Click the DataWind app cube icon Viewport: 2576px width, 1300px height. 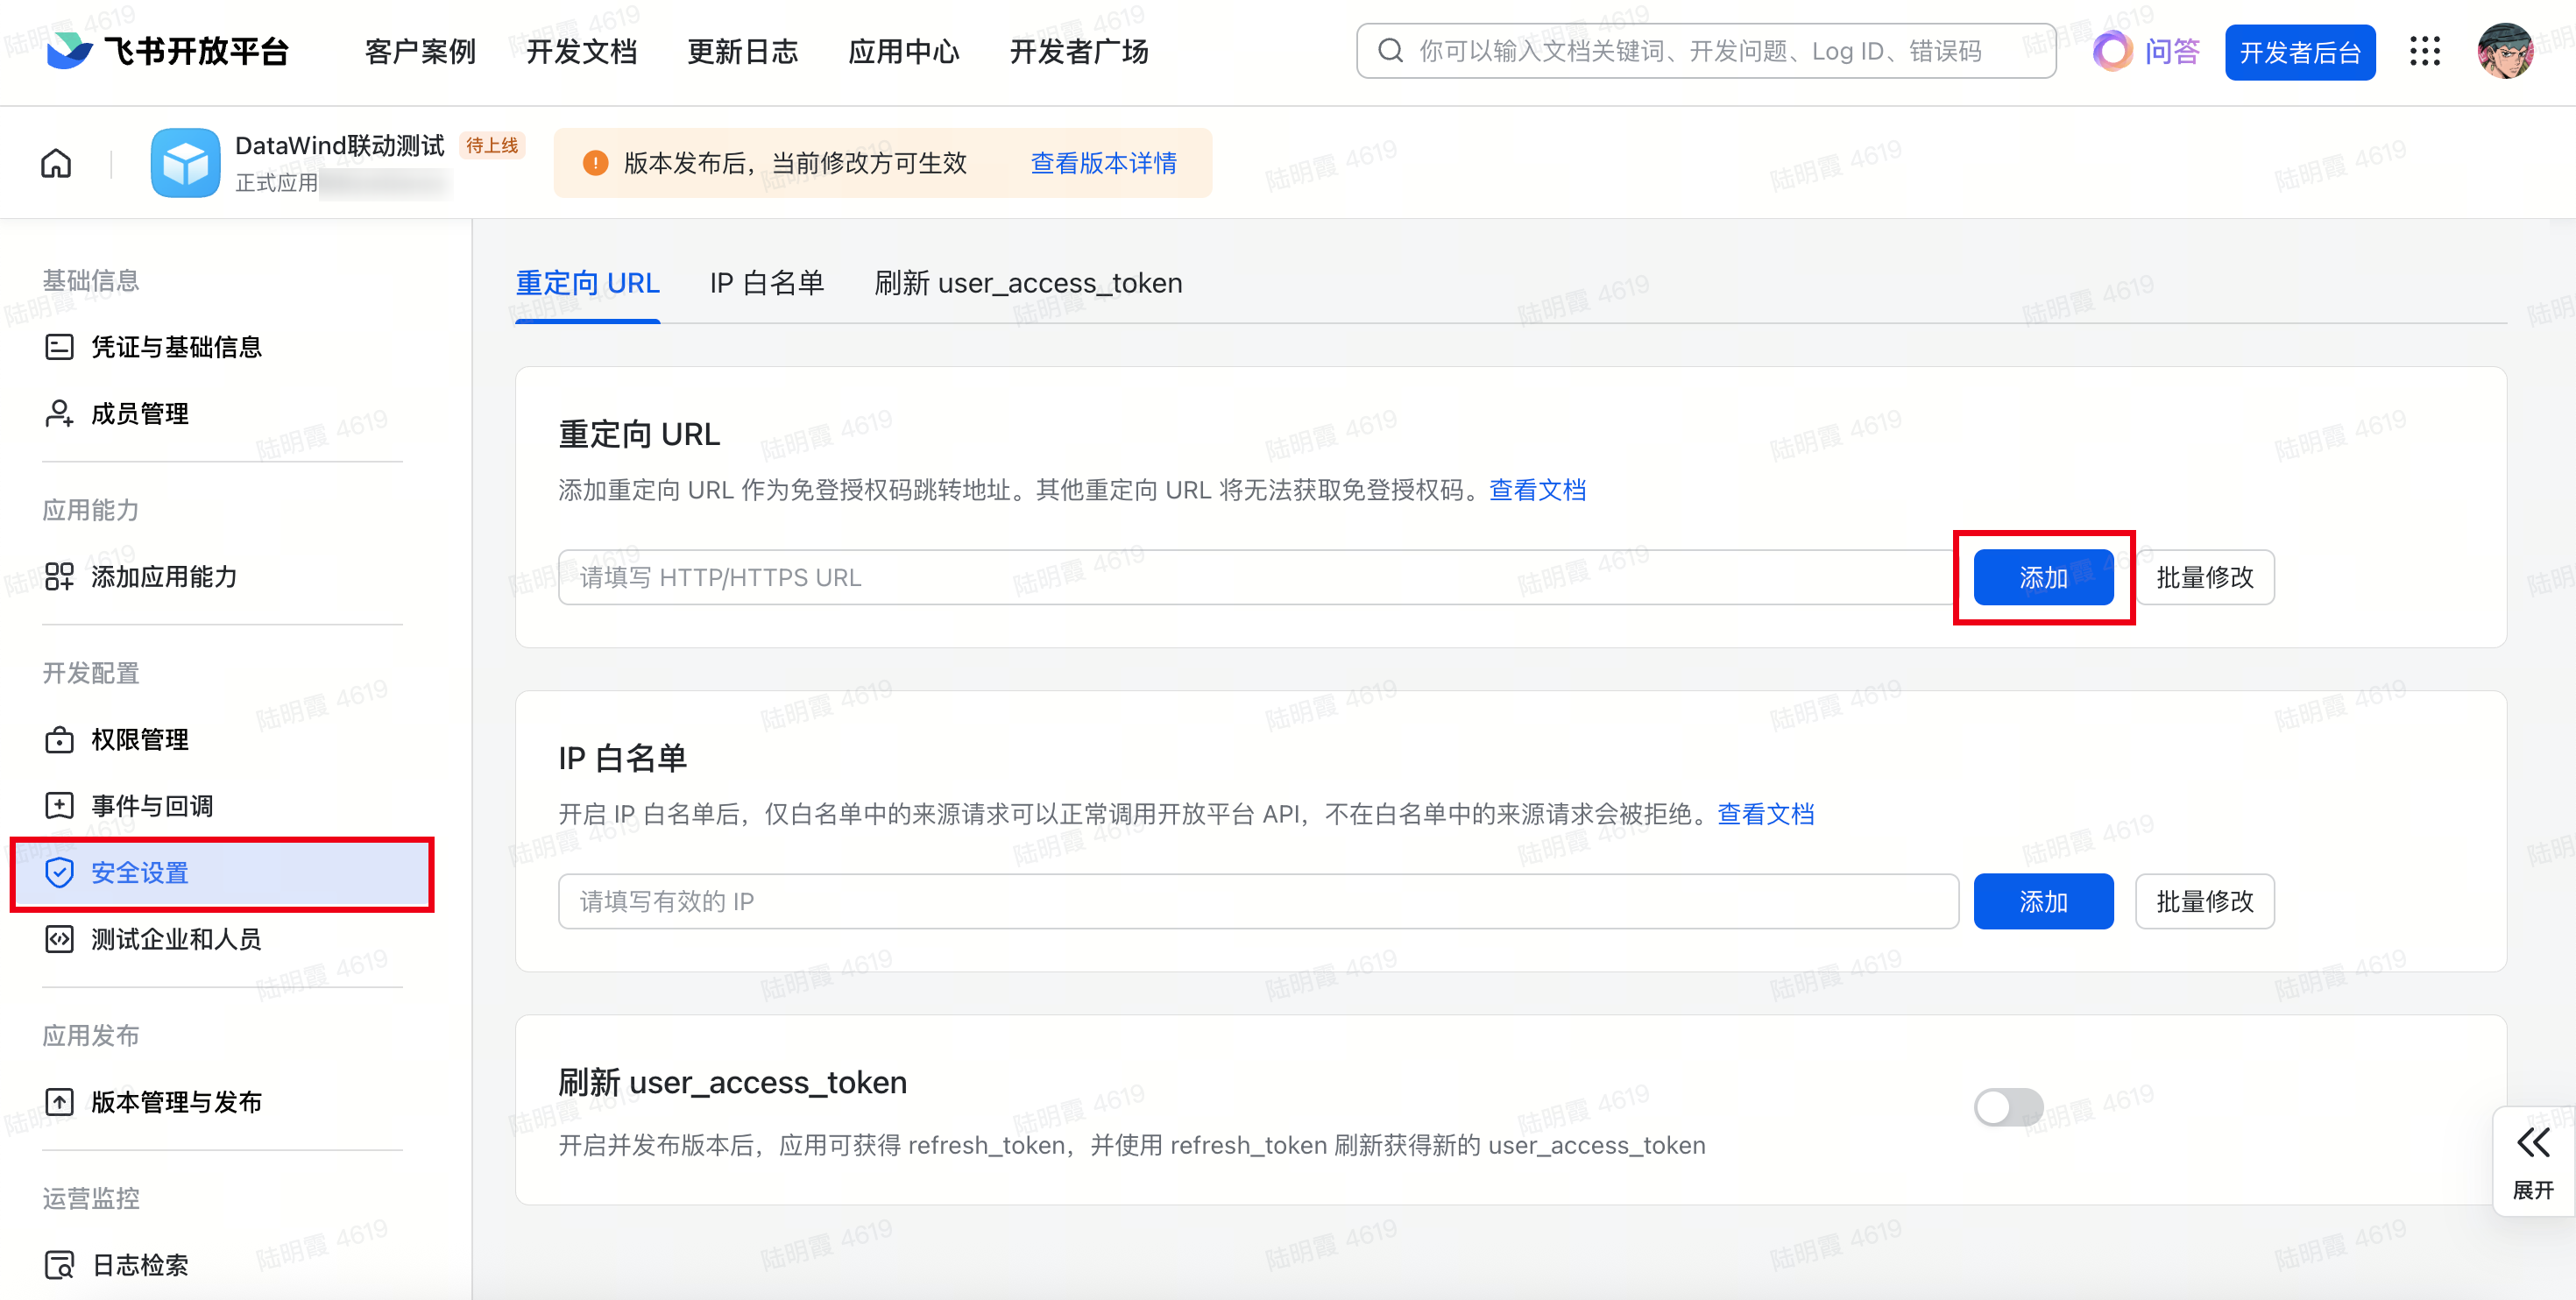pos(185,163)
